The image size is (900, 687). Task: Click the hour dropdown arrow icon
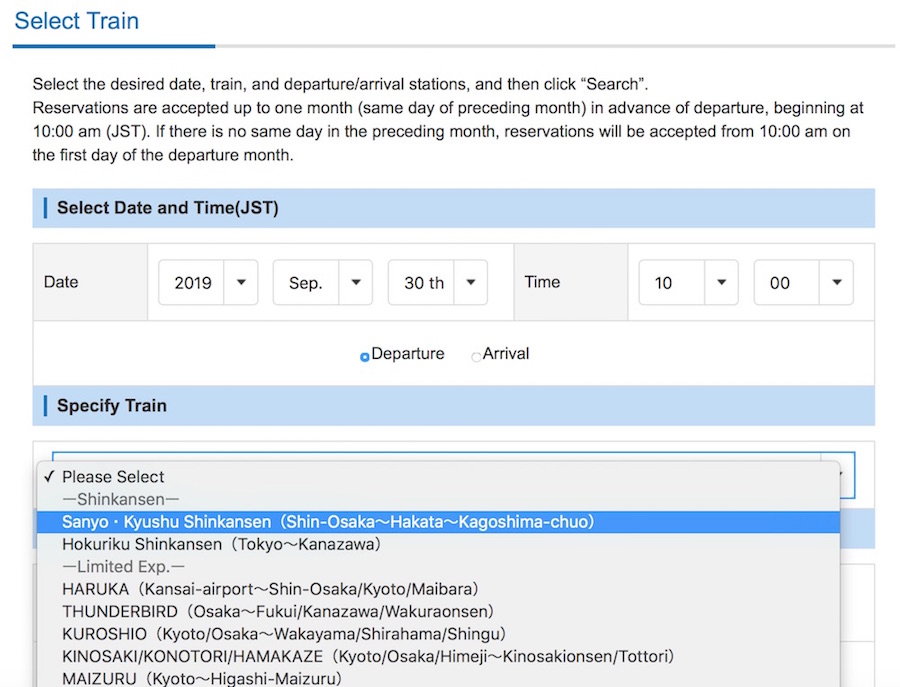pos(721,283)
